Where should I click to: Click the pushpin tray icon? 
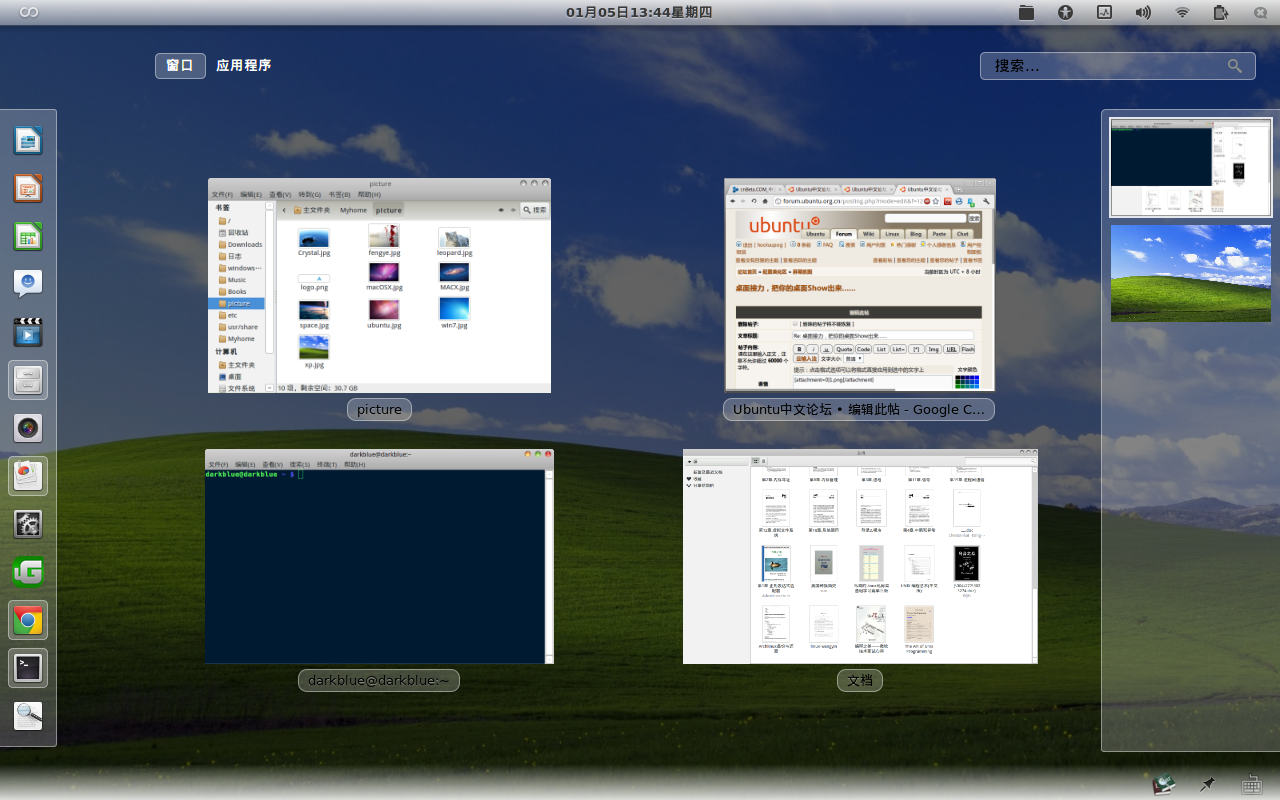coord(1207,785)
